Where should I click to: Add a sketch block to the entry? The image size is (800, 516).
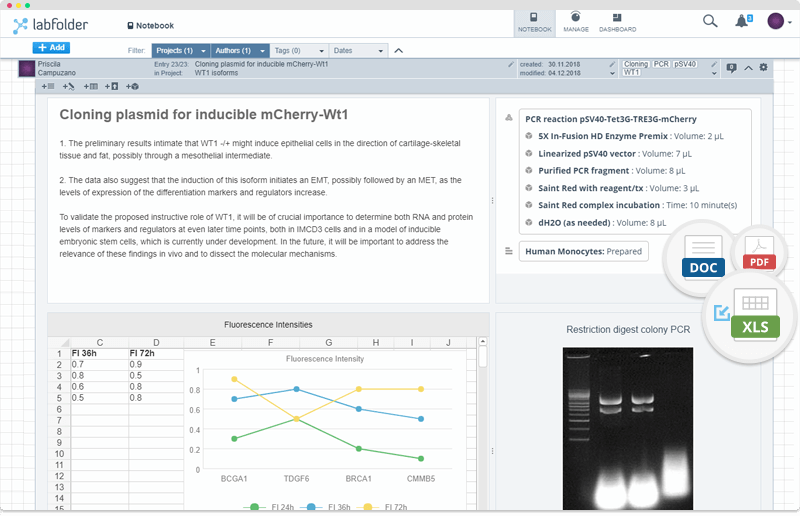(x=69, y=86)
